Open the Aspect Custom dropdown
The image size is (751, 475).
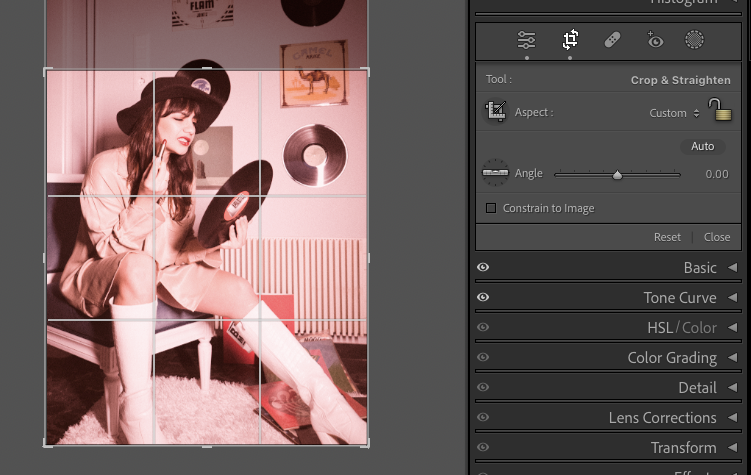[x=675, y=113]
